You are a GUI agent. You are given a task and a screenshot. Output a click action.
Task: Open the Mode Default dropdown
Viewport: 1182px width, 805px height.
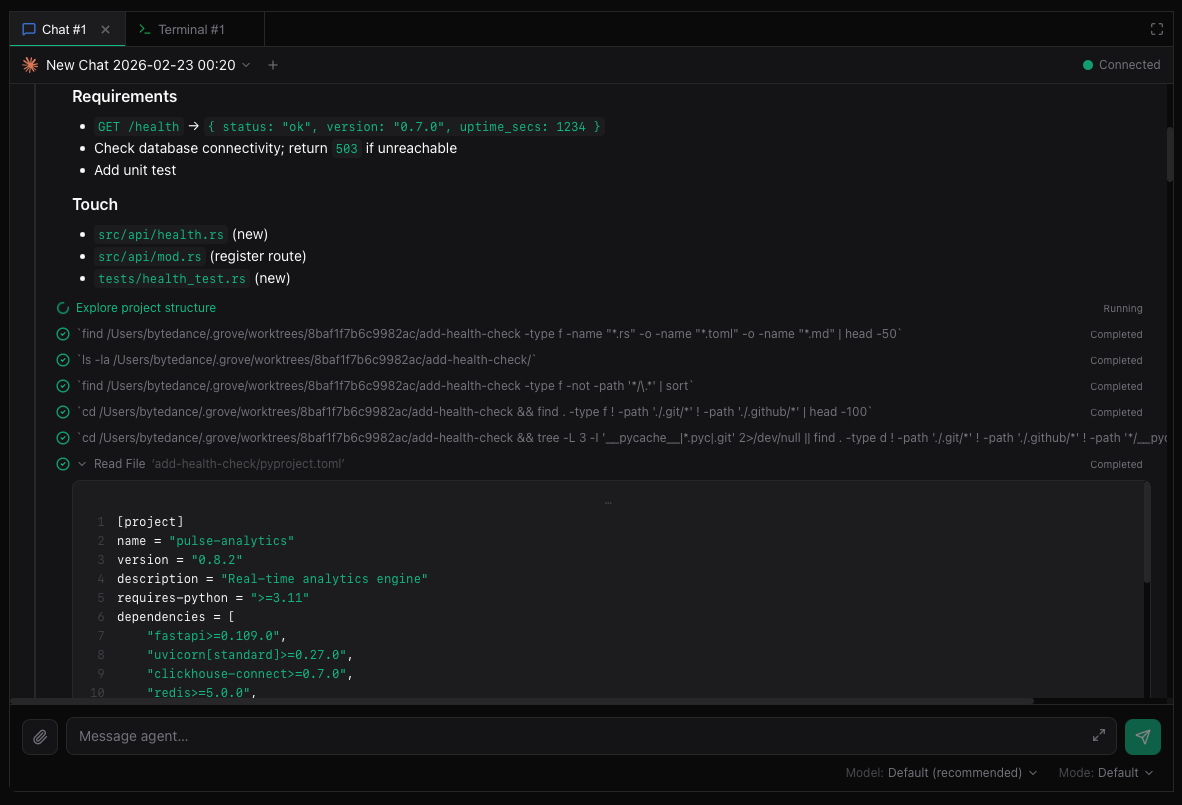pyautogui.click(x=1125, y=773)
